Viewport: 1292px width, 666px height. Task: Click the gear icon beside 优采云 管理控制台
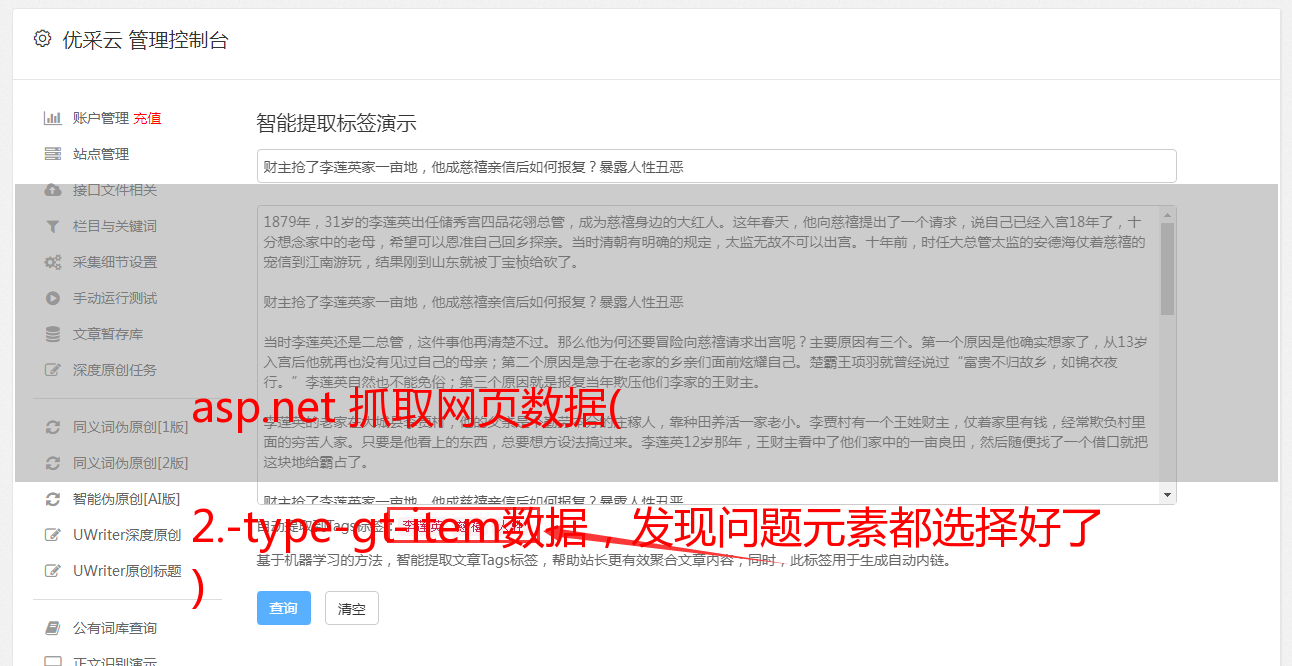[x=42, y=39]
